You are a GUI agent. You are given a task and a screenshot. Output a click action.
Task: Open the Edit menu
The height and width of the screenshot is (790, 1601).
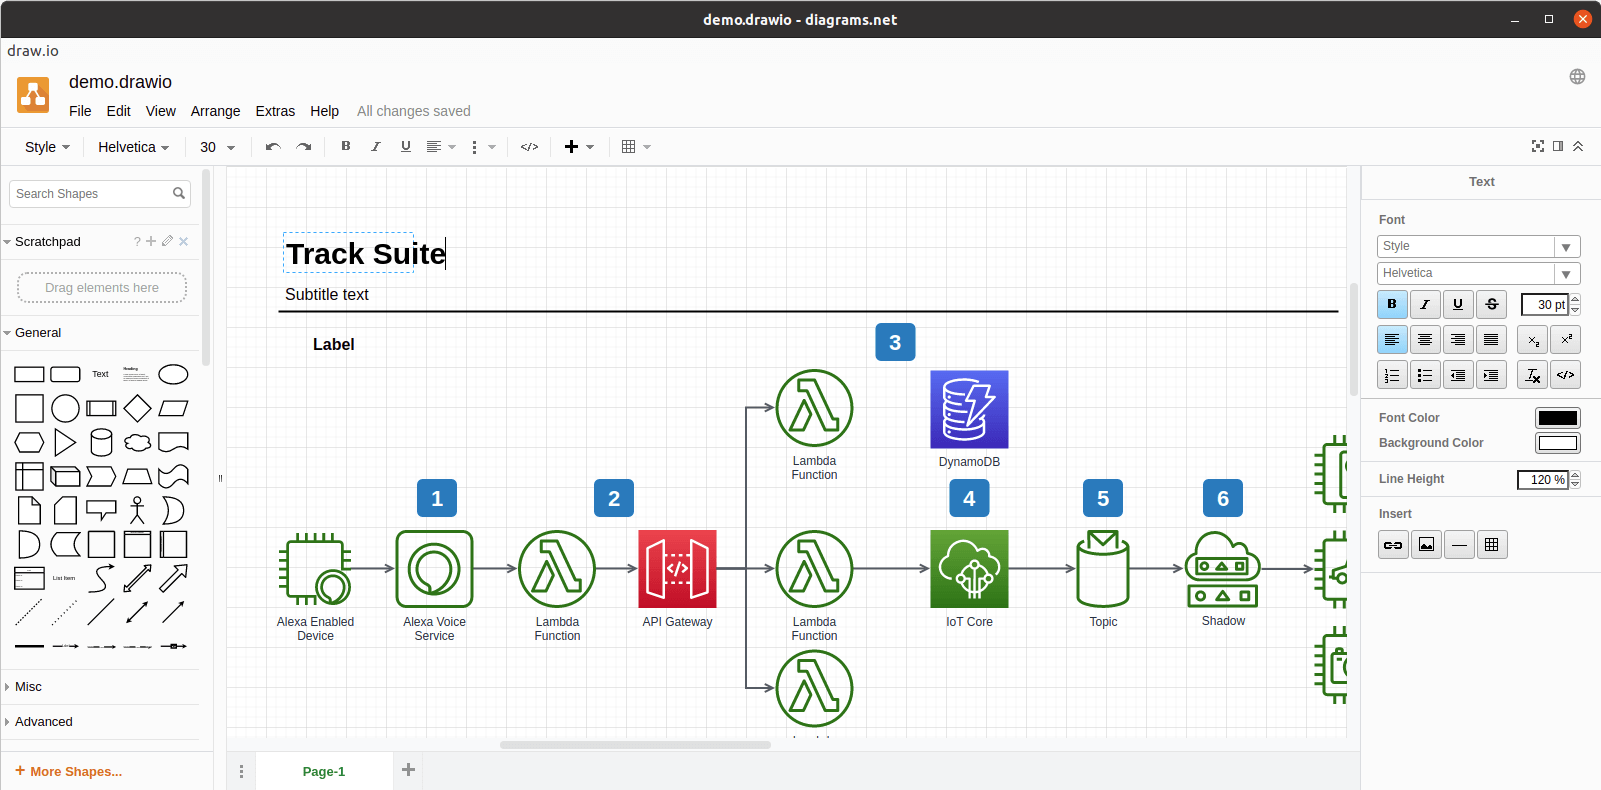click(118, 111)
